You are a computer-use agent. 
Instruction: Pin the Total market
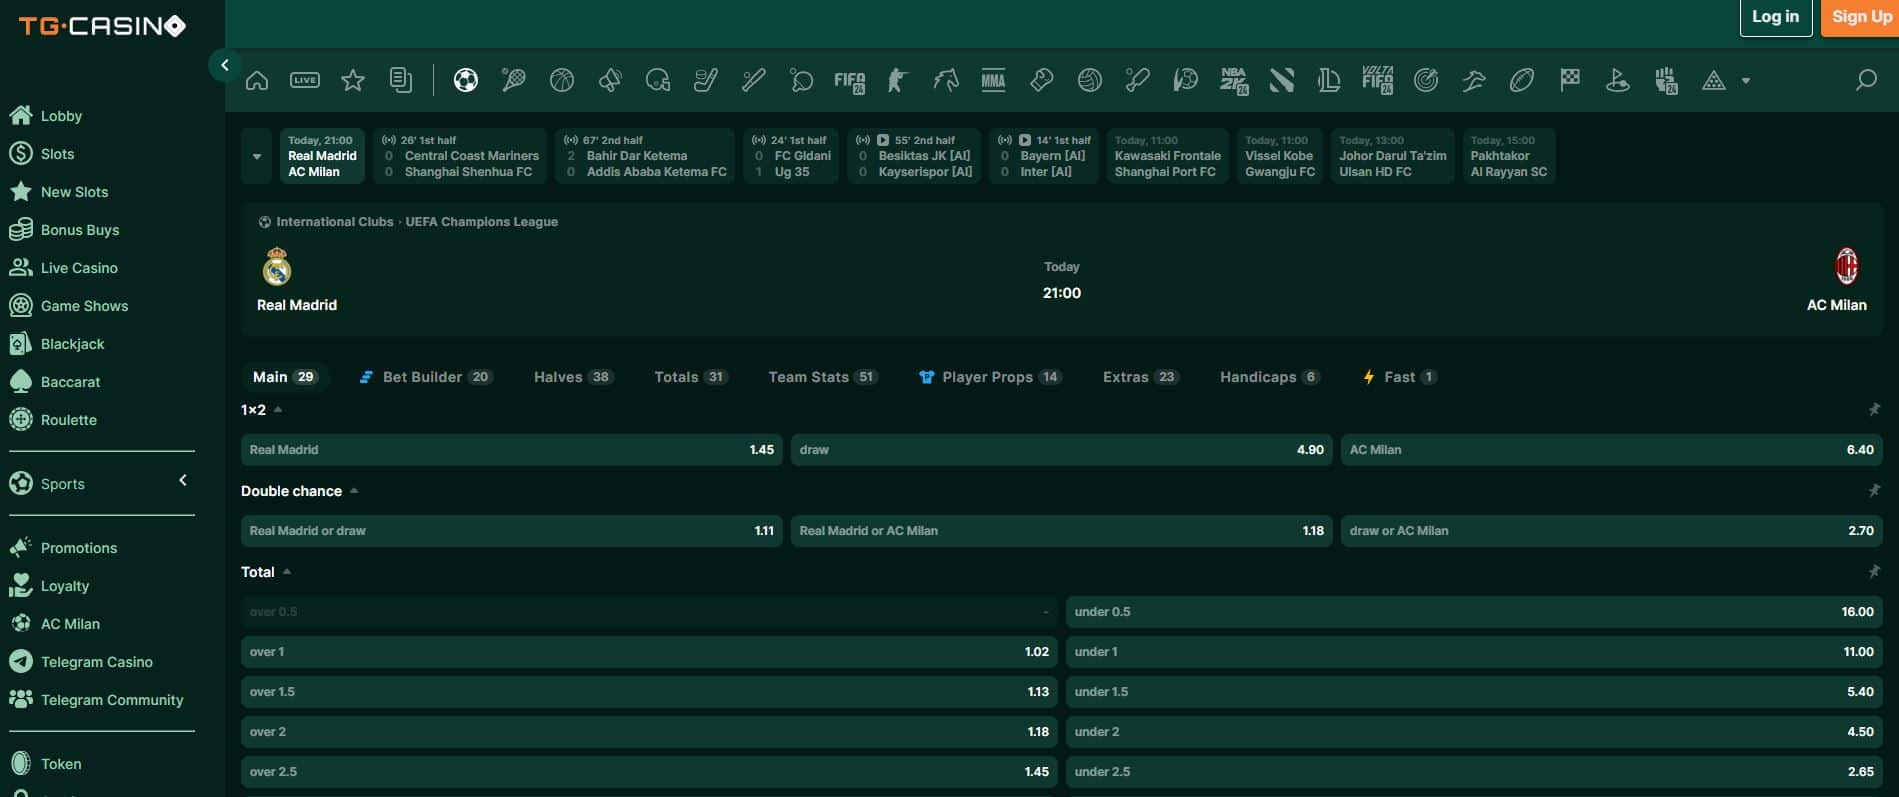click(1874, 571)
